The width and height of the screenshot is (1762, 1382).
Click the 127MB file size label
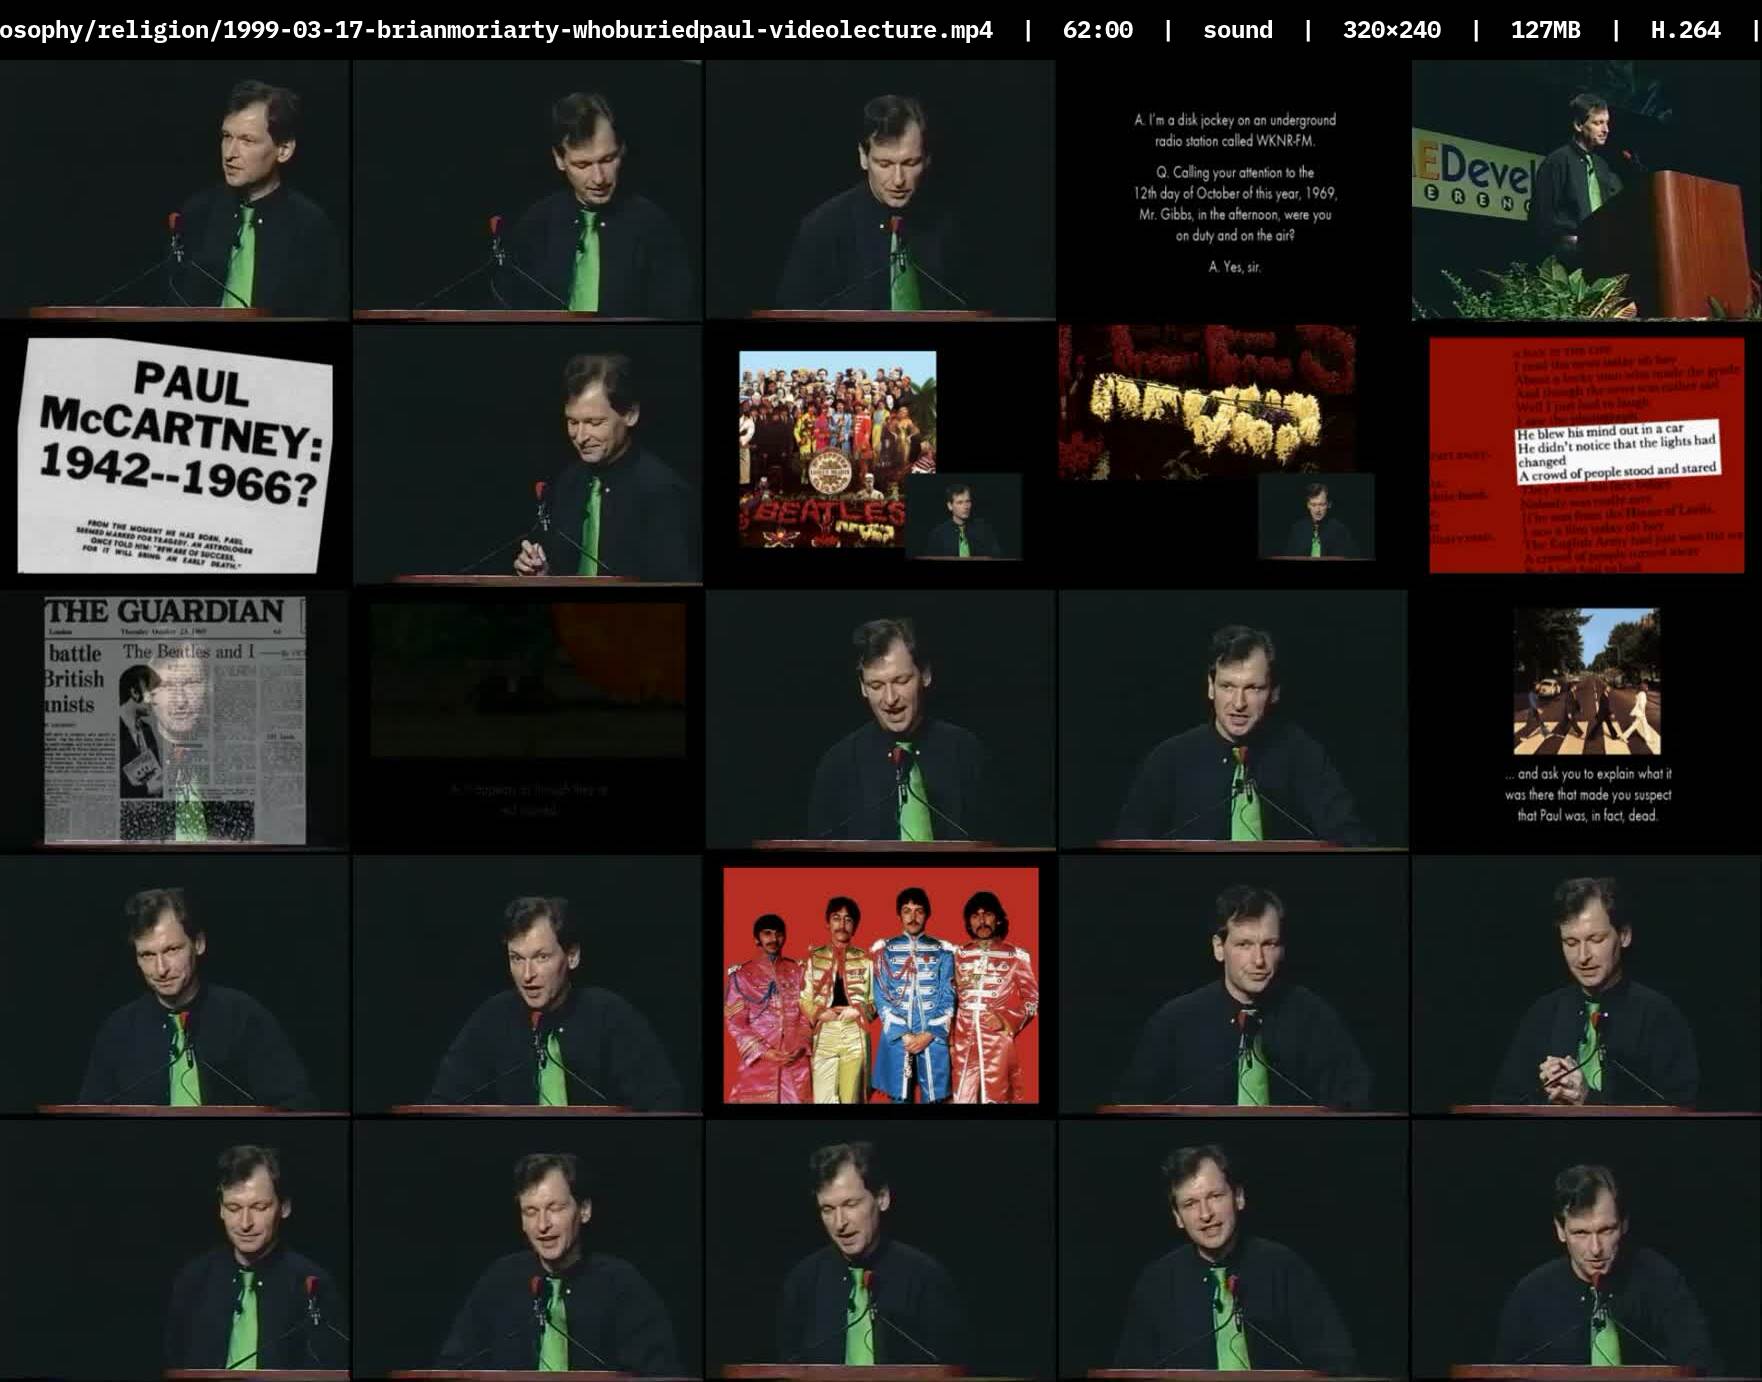(x=1545, y=30)
